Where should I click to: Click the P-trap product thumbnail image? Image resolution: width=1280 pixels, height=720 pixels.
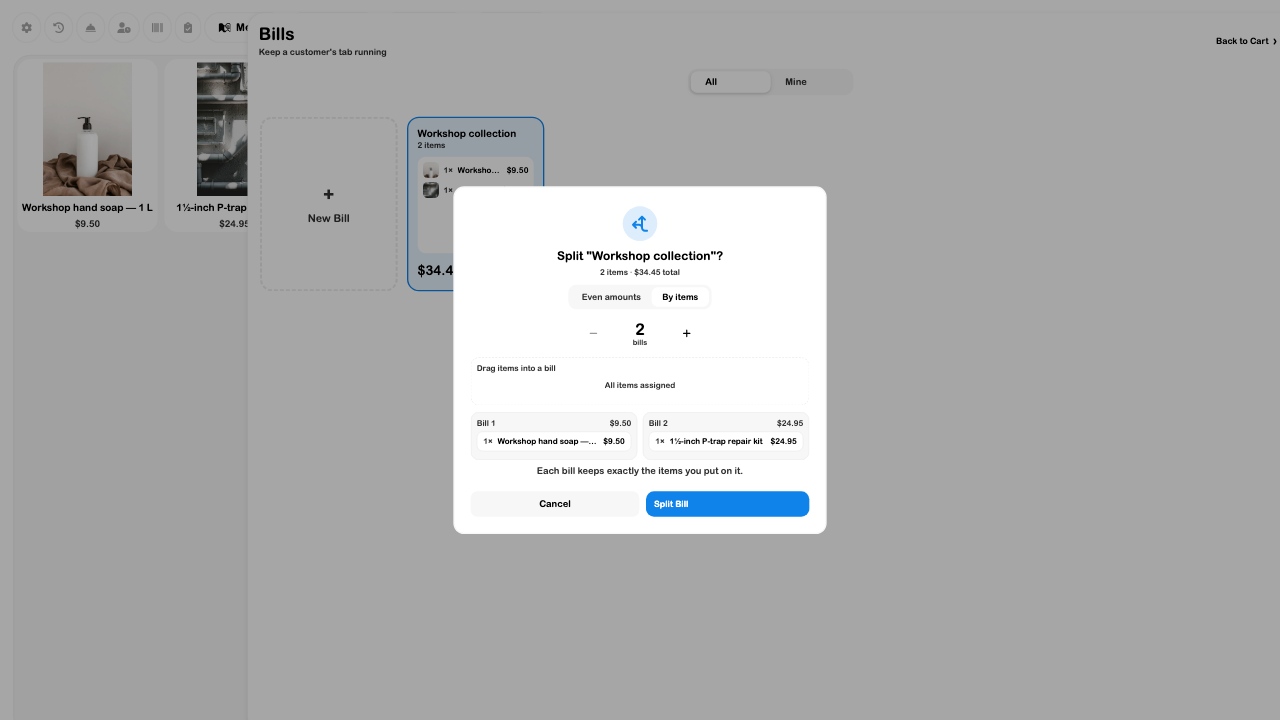[222, 129]
